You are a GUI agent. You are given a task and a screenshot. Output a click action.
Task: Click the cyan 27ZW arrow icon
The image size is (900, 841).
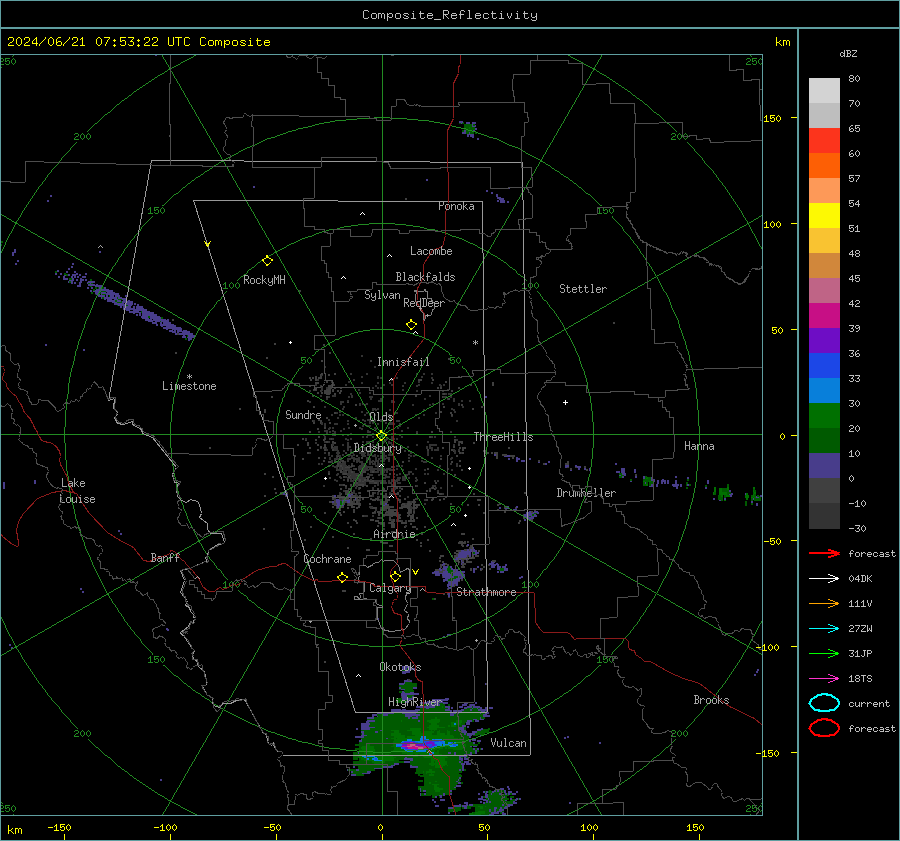(x=824, y=629)
